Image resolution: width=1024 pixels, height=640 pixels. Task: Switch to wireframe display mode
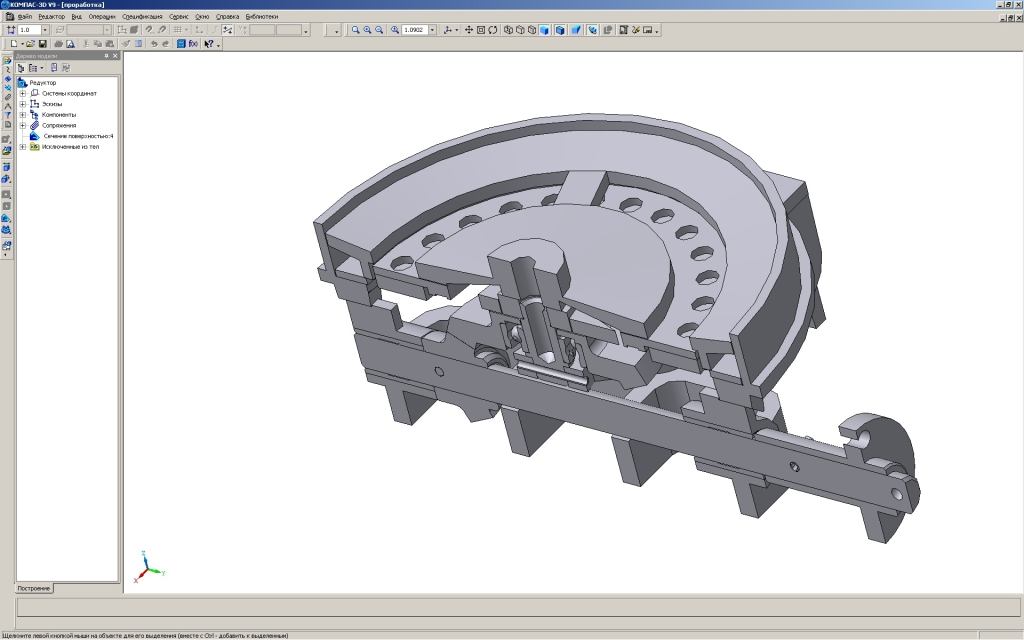click(x=508, y=30)
